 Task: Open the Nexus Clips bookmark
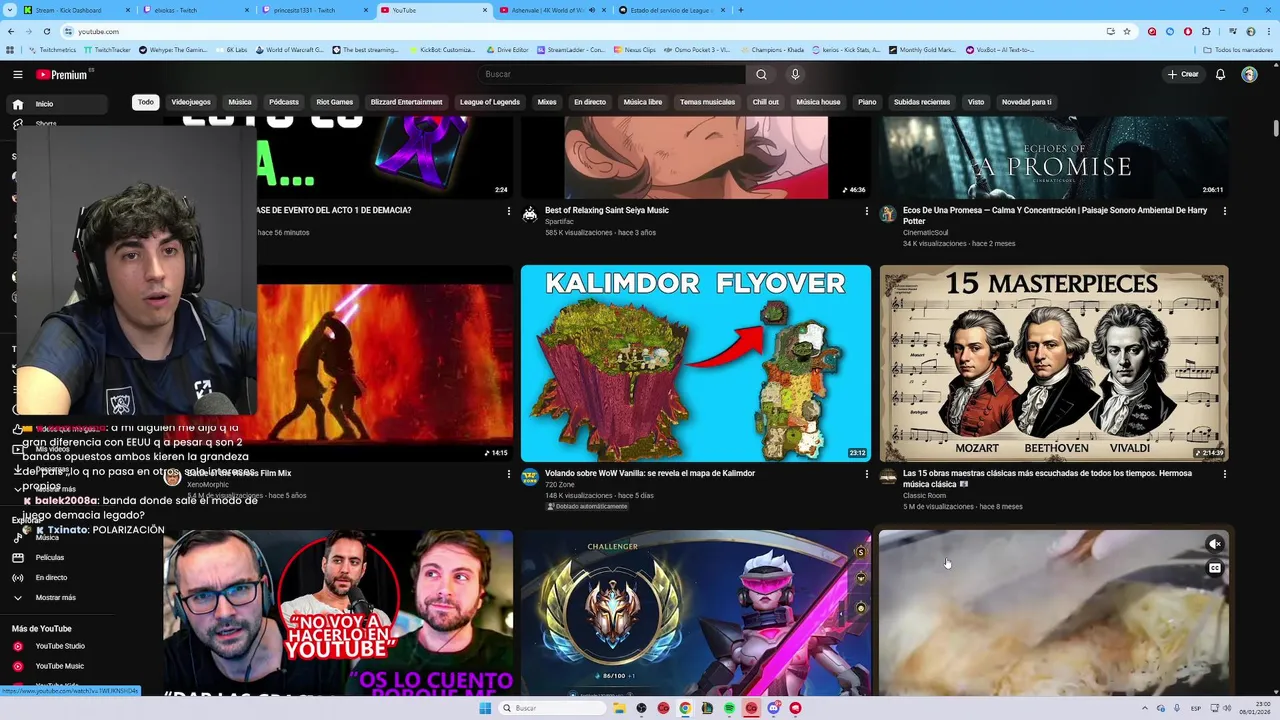point(635,49)
